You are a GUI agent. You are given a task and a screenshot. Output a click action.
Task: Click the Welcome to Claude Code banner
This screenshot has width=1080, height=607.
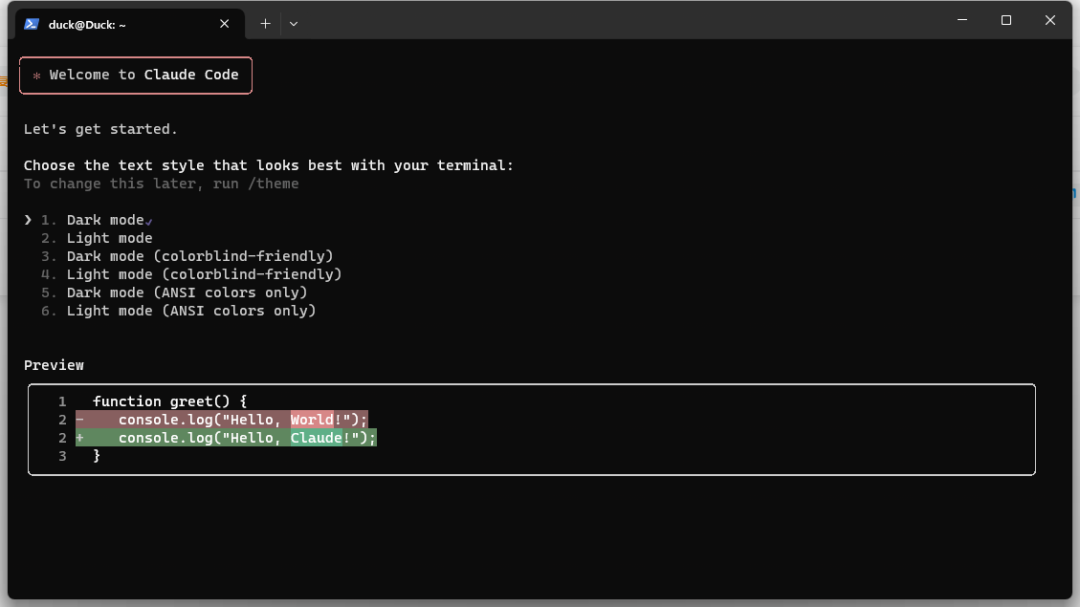coord(136,75)
